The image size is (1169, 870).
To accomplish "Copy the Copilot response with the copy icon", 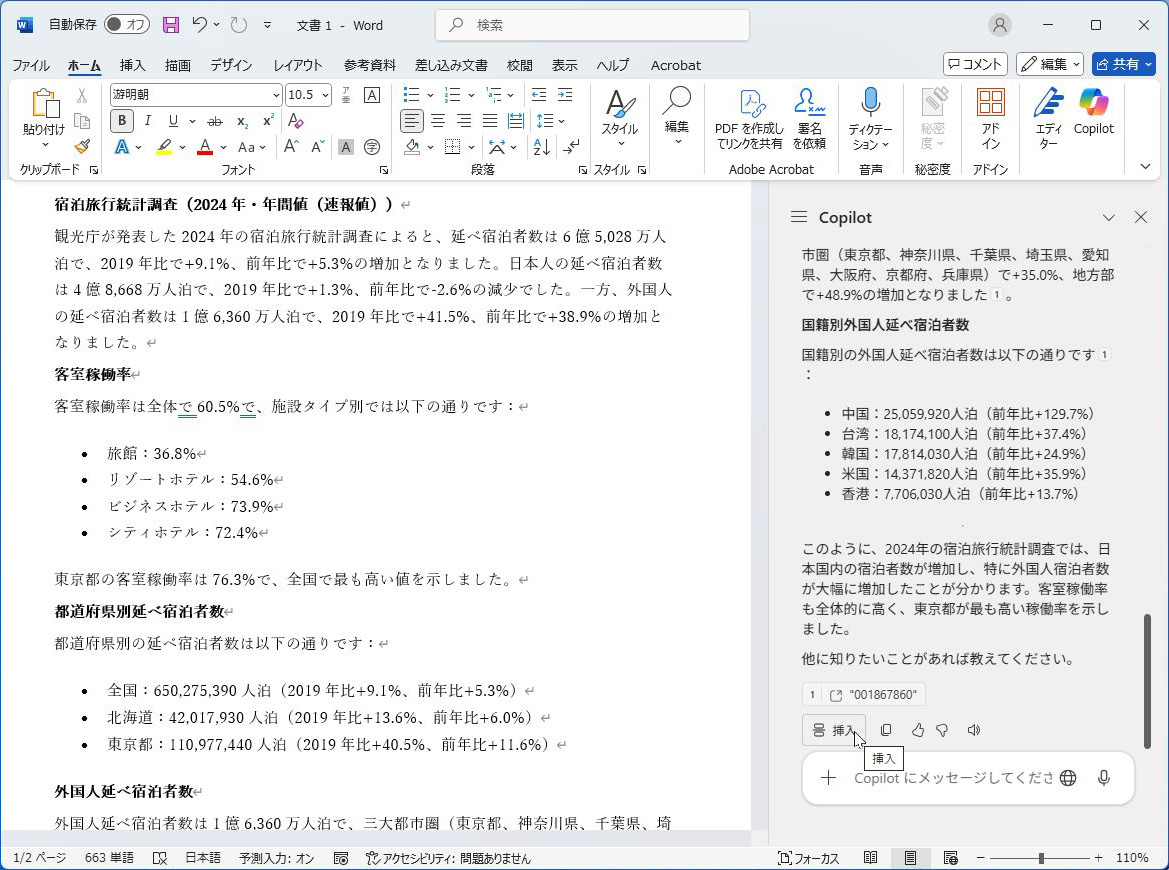I will click(x=886, y=730).
